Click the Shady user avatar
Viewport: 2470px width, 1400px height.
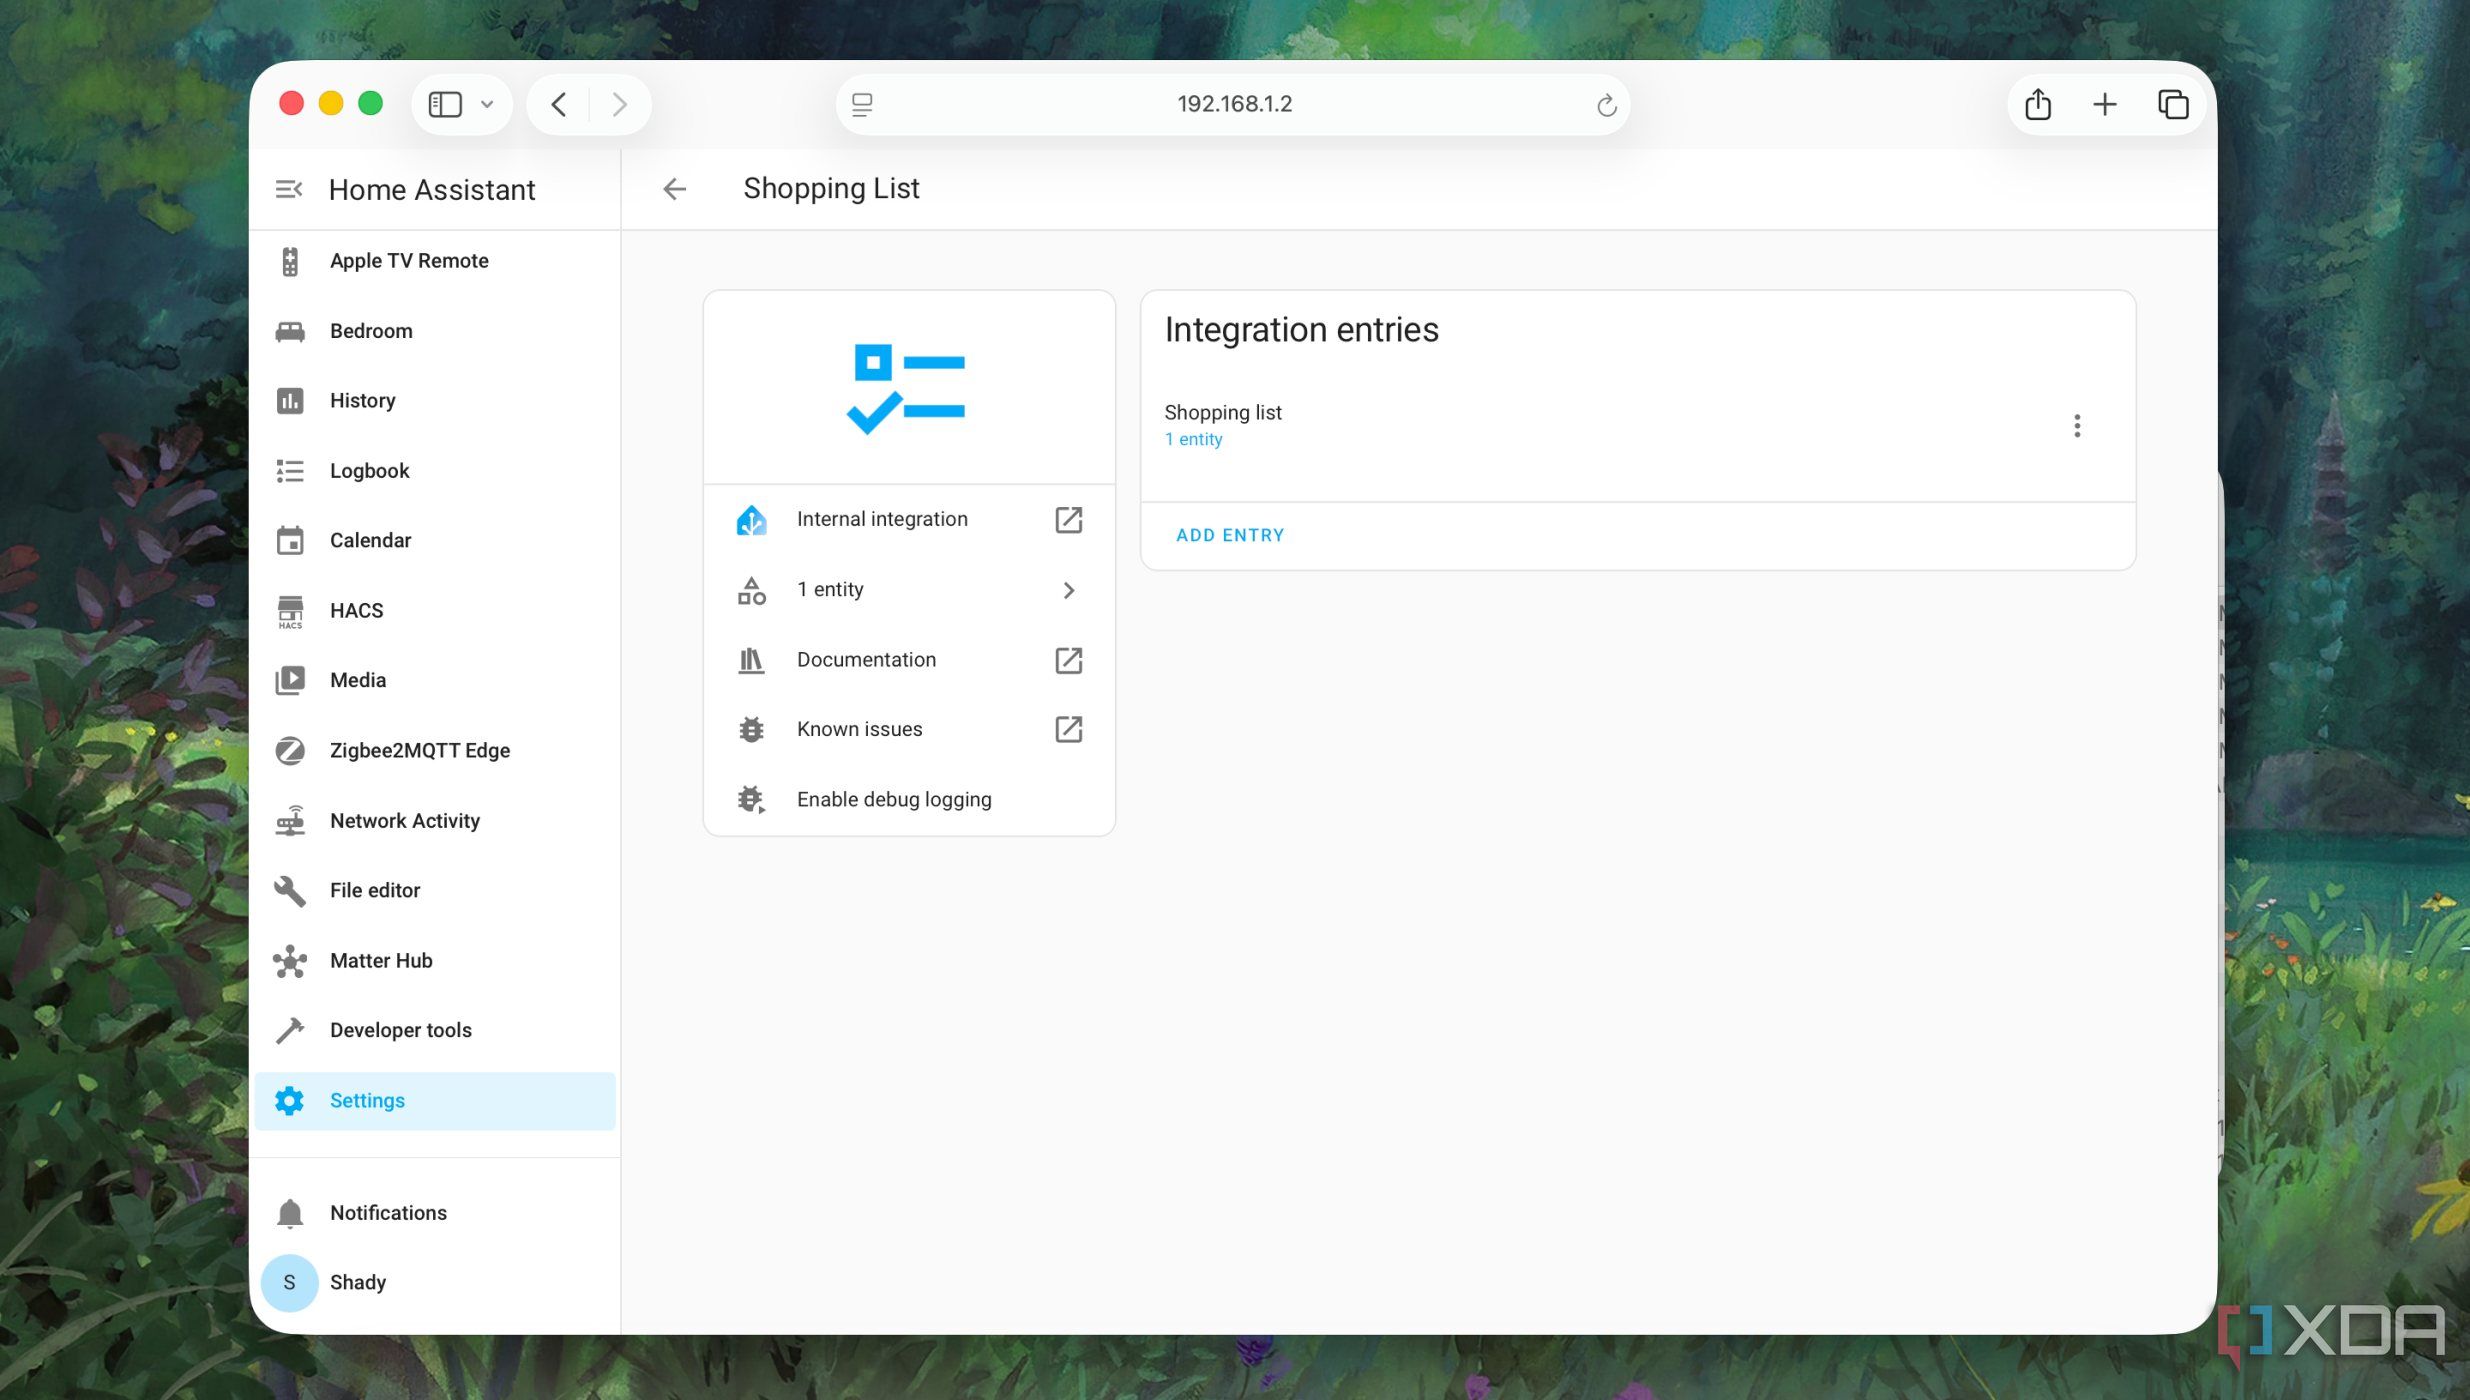(x=290, y=1283)
